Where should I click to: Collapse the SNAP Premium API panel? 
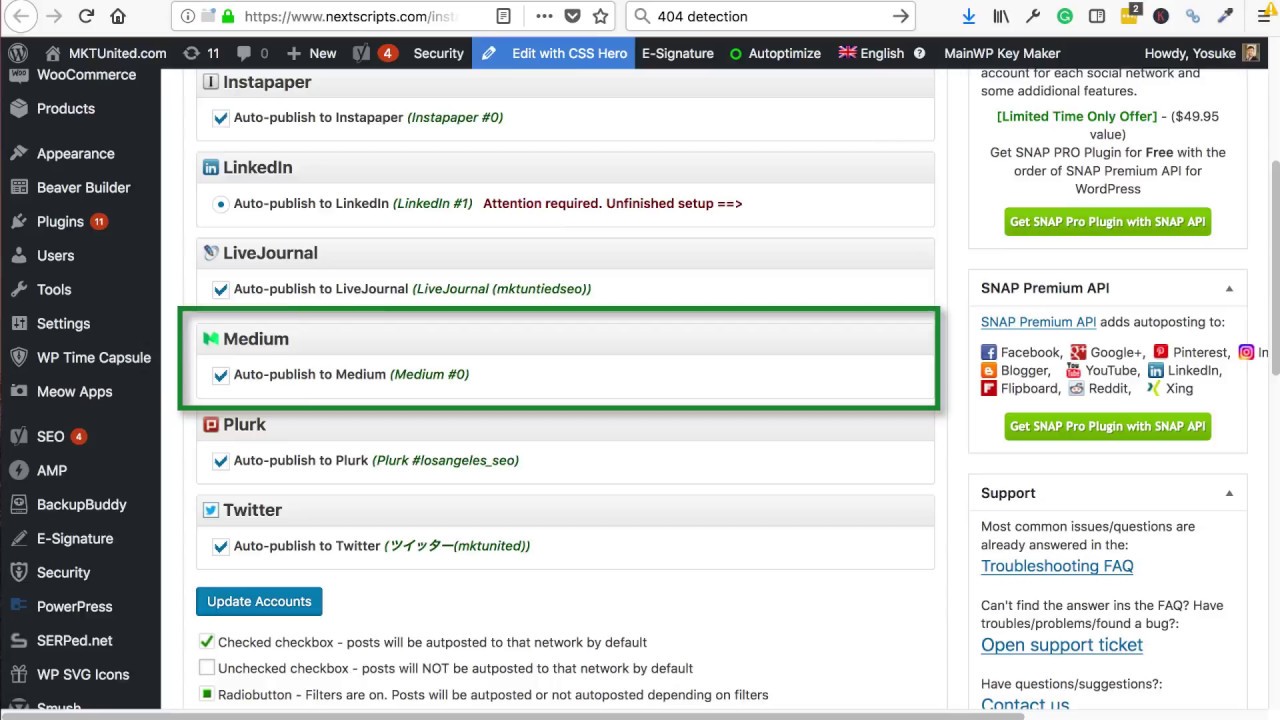(x=1229, y=288)
